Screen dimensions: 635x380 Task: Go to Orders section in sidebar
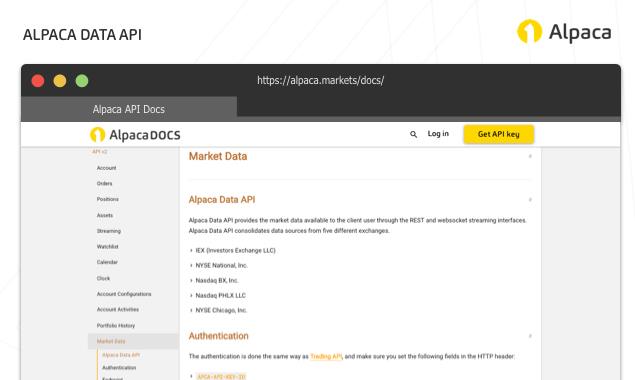[104, 184]
